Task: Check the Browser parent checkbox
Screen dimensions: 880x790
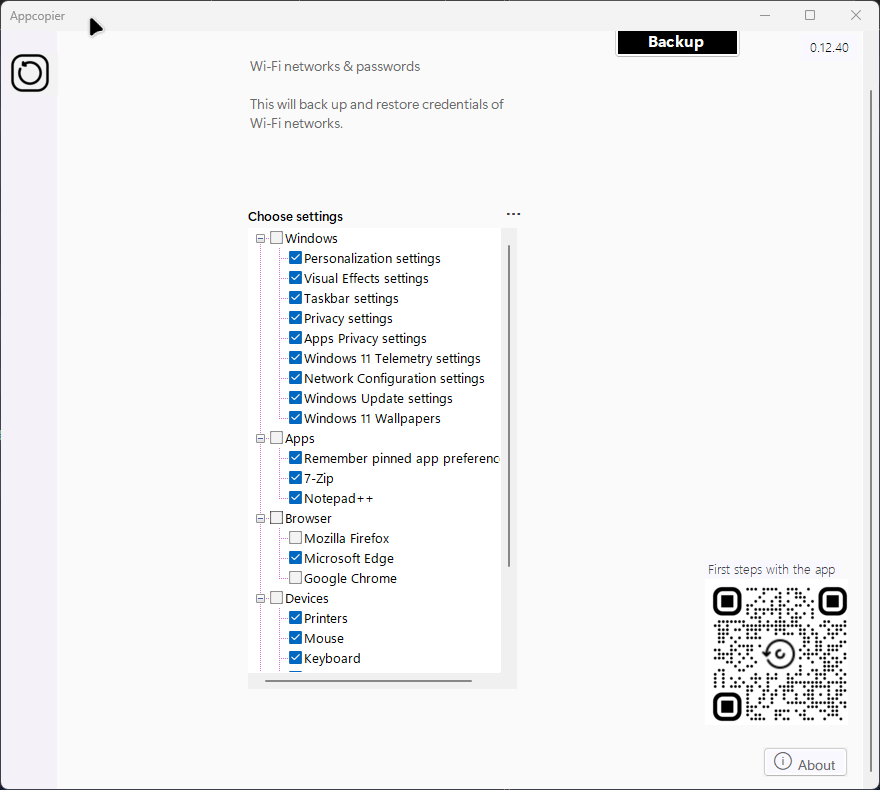Action: [x=276, y=518]
